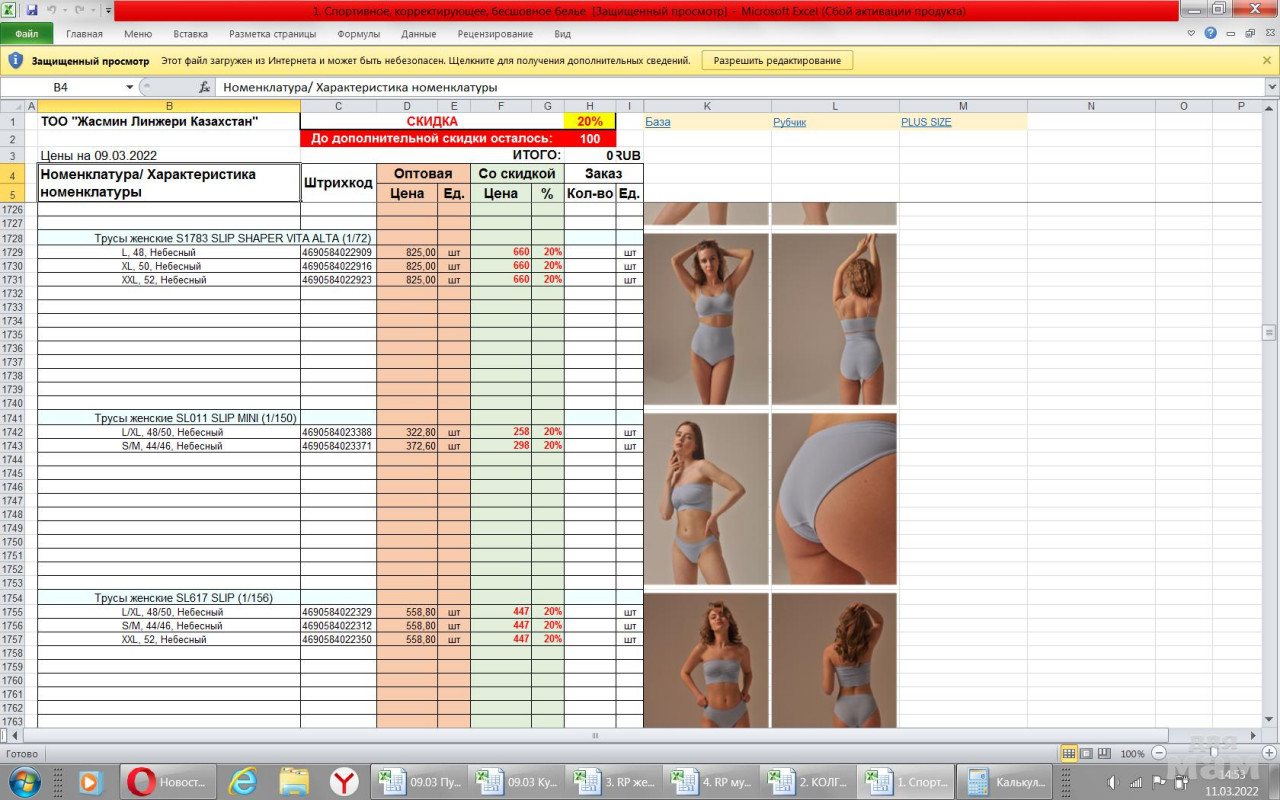Open Excel Help question mark icon
This screenshot has height=800, width=1280.
(1210, 33)
